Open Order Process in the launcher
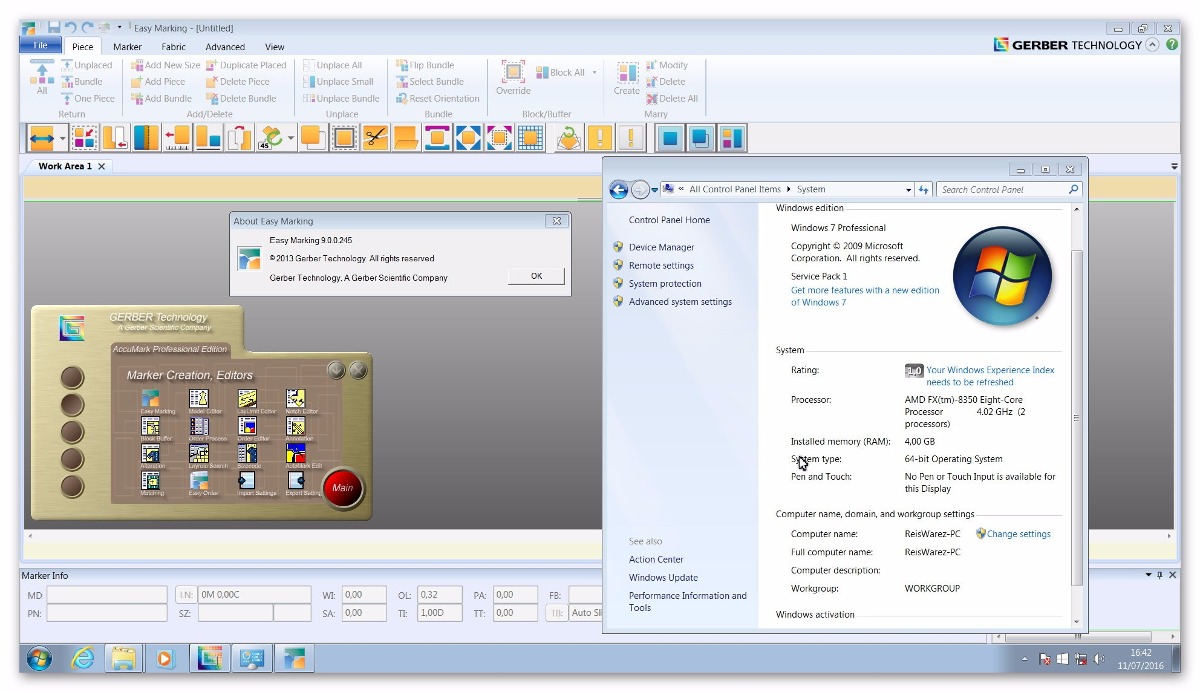The width and height of the screenshot is (1200, 692). coord(199,427)
